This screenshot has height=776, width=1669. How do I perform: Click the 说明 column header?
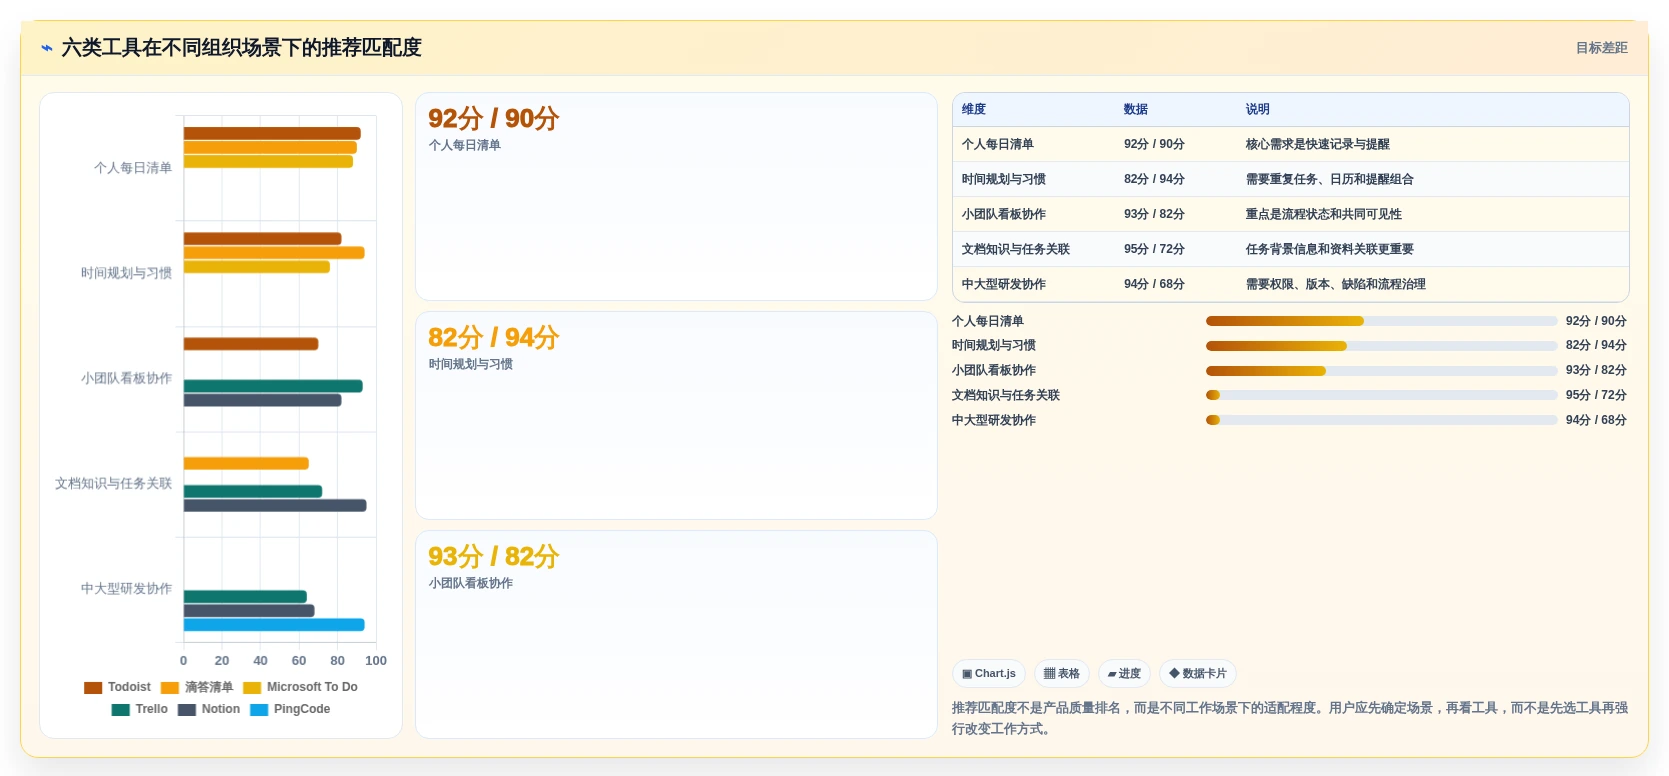(1258, 109)
